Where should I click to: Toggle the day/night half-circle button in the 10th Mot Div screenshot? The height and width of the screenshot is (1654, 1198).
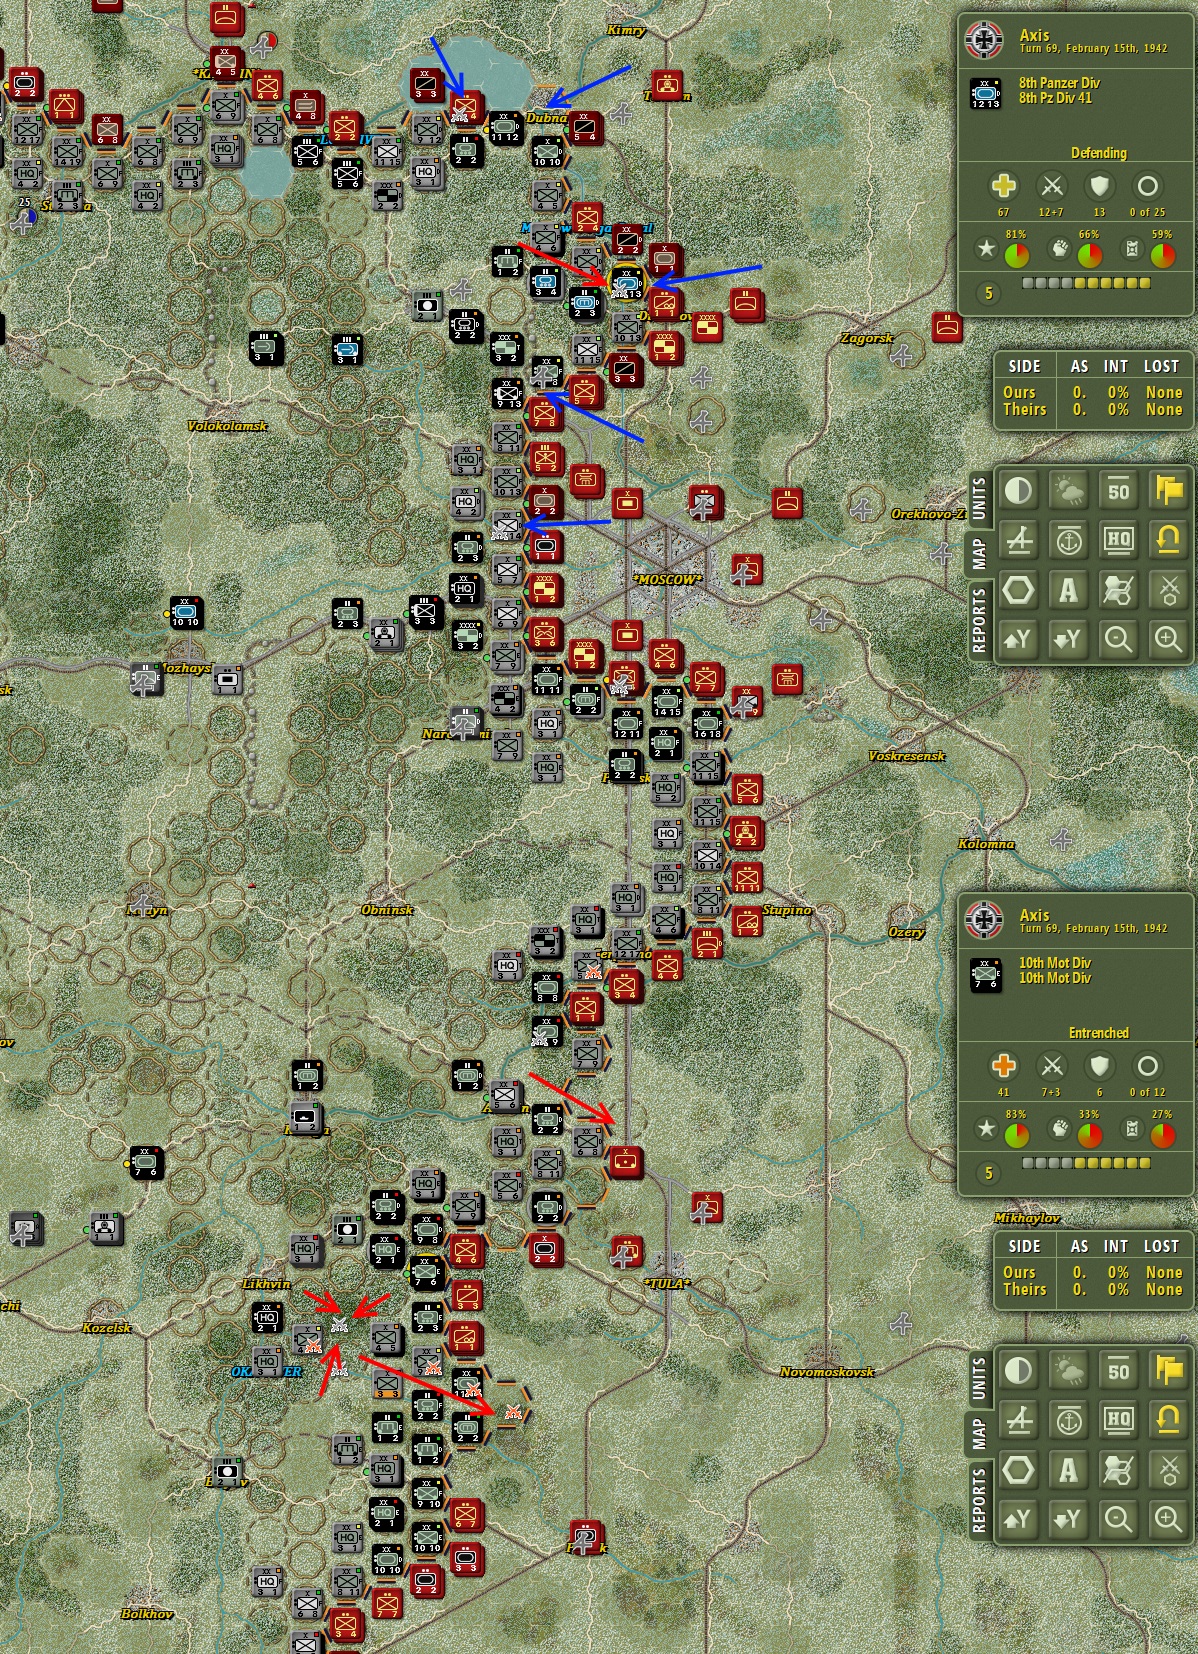click(x=1018, y=1370)
